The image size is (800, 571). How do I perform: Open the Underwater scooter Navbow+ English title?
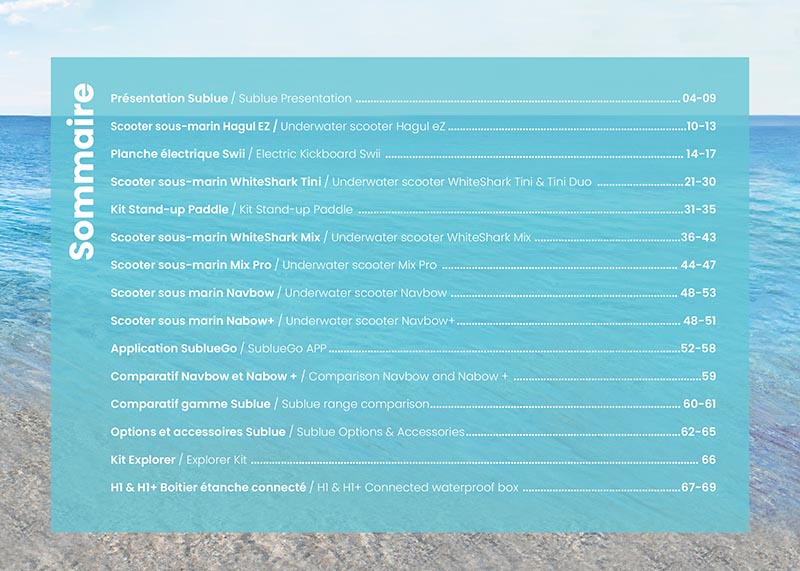click(x=370, y=321)
